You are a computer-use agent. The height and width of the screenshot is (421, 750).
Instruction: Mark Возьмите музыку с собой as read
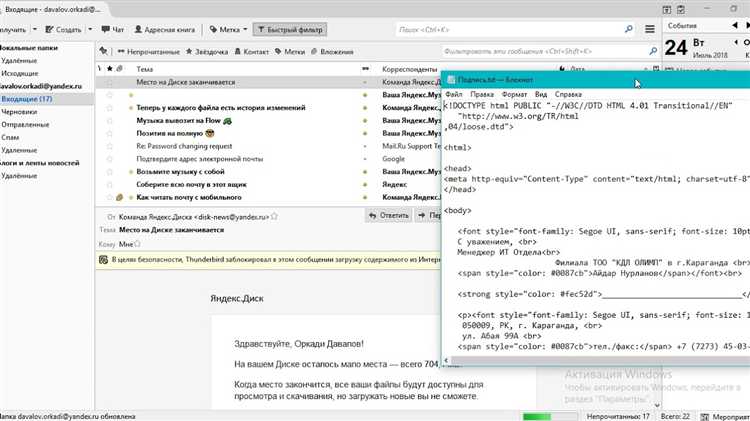coord(365,172)
